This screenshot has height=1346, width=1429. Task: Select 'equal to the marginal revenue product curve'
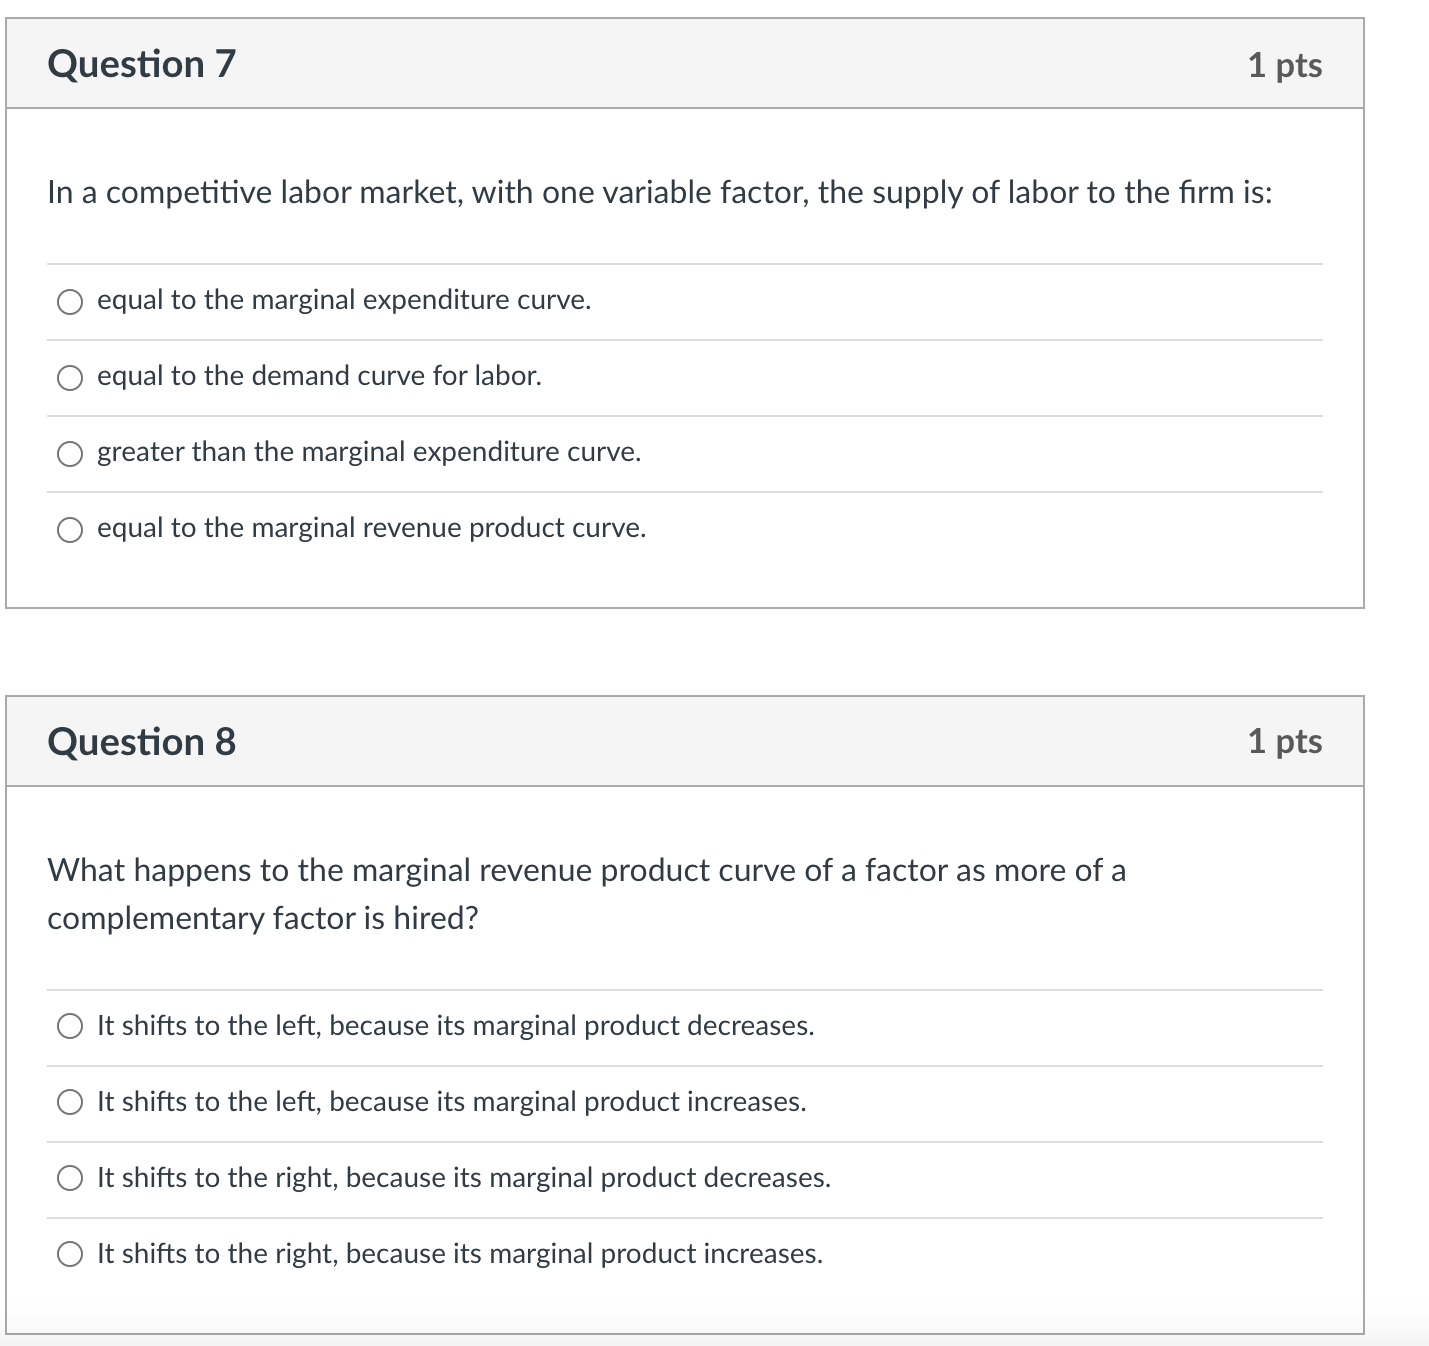[x=70, y=530]
